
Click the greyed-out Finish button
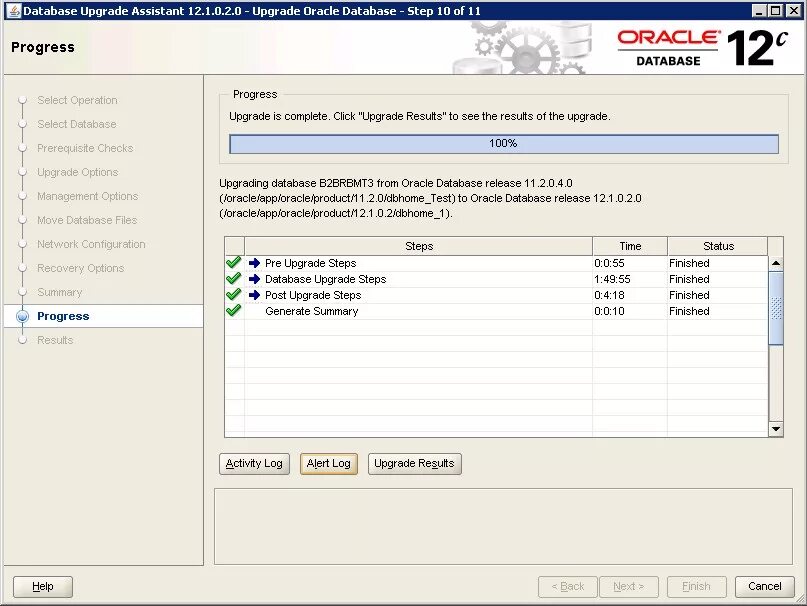pos(696,586)
